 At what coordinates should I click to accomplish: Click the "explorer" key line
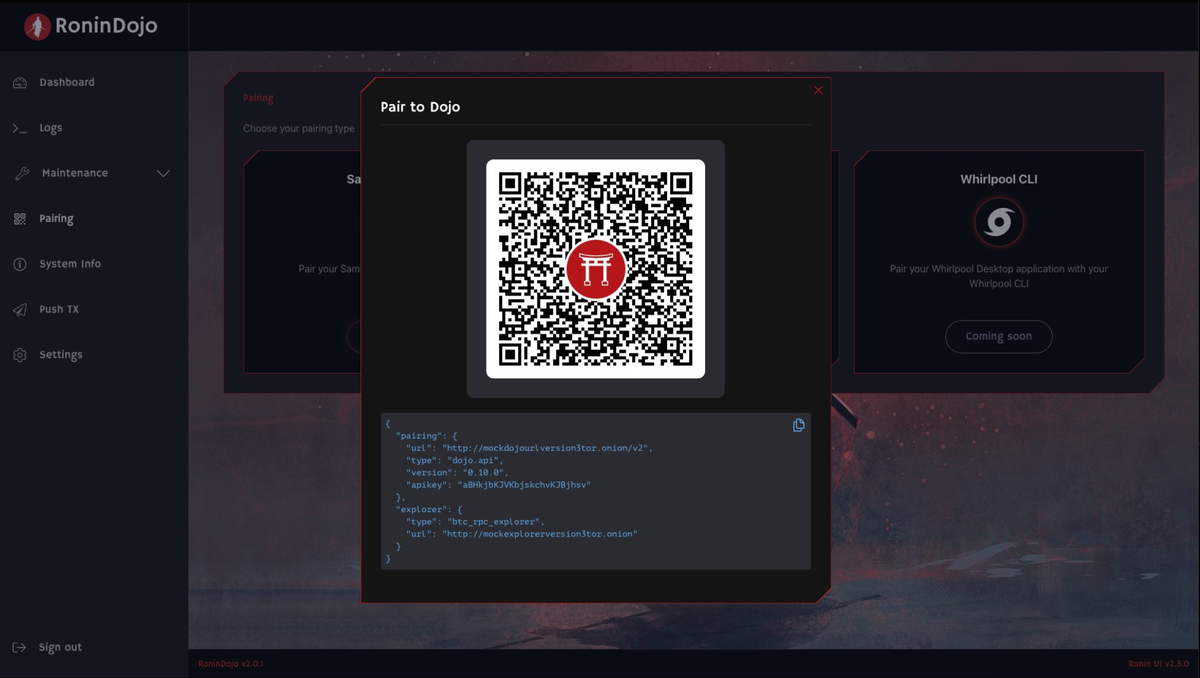pos(429,510)
